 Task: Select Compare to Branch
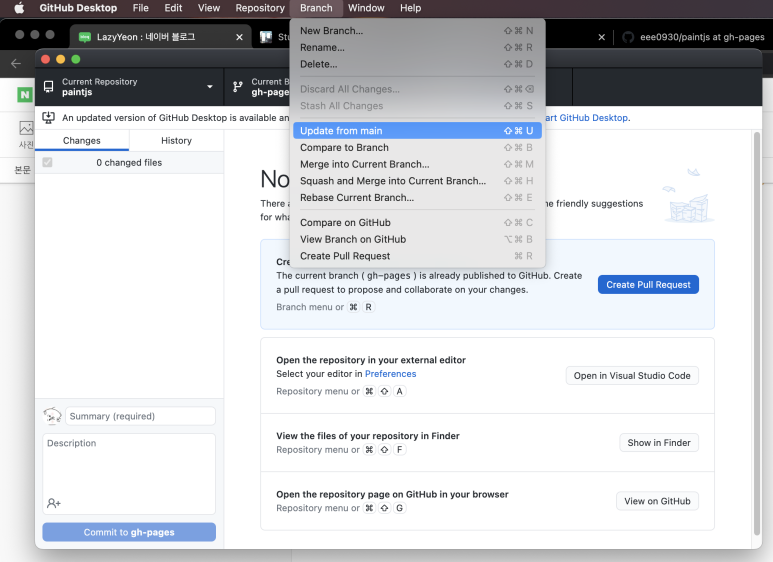pos(417,147)
